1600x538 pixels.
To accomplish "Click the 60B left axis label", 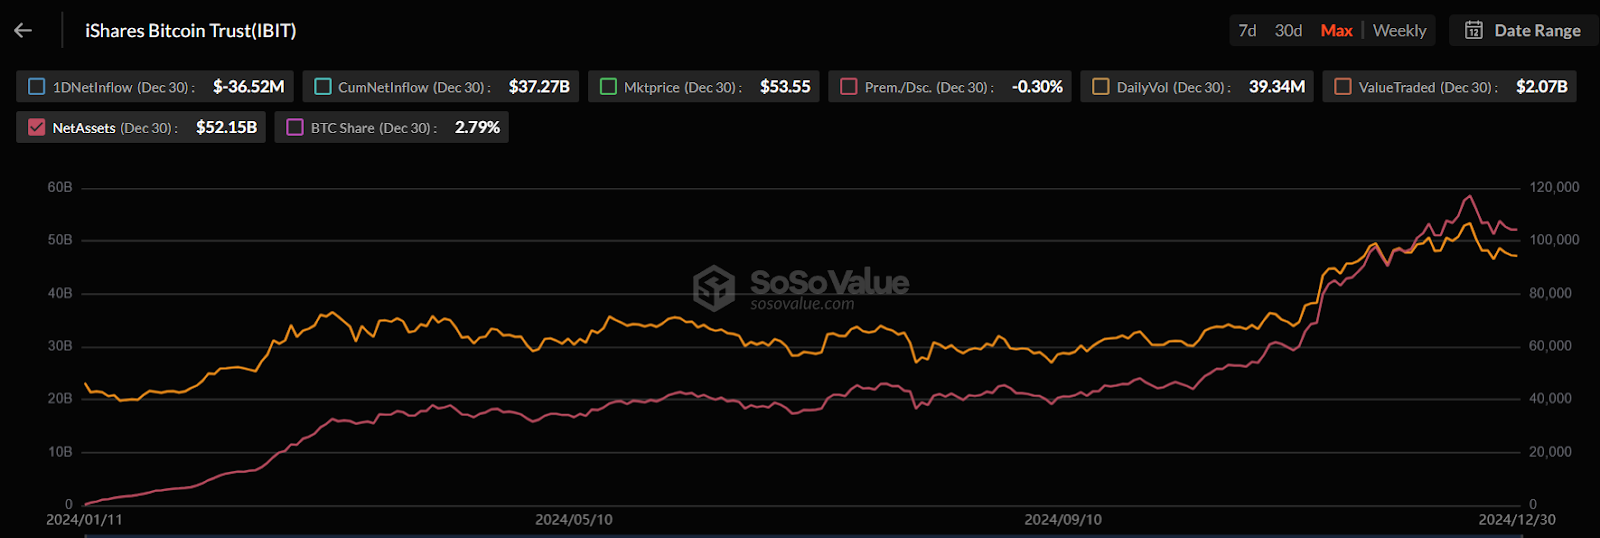I will tap(60, 187).
